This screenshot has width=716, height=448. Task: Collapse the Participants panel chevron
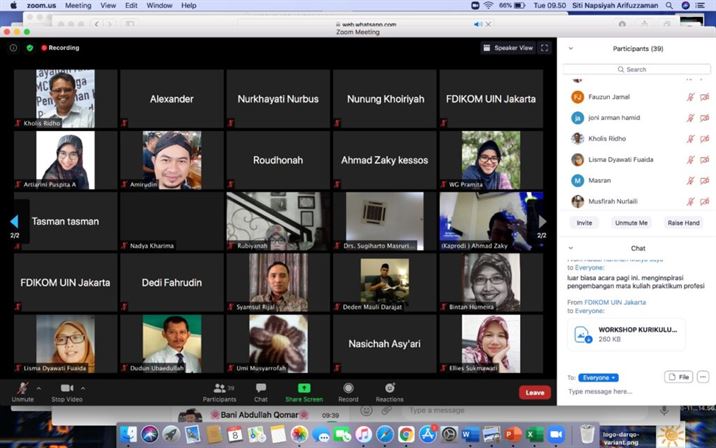[x=569, y=48]
